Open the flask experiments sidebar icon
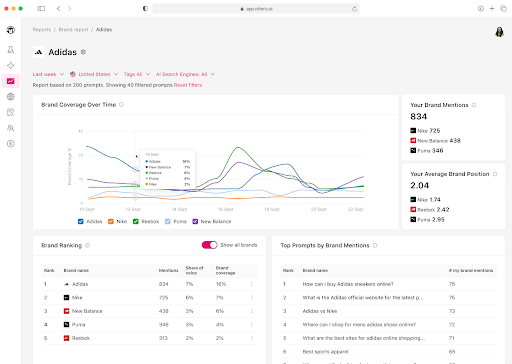 [x=11, y=50]
